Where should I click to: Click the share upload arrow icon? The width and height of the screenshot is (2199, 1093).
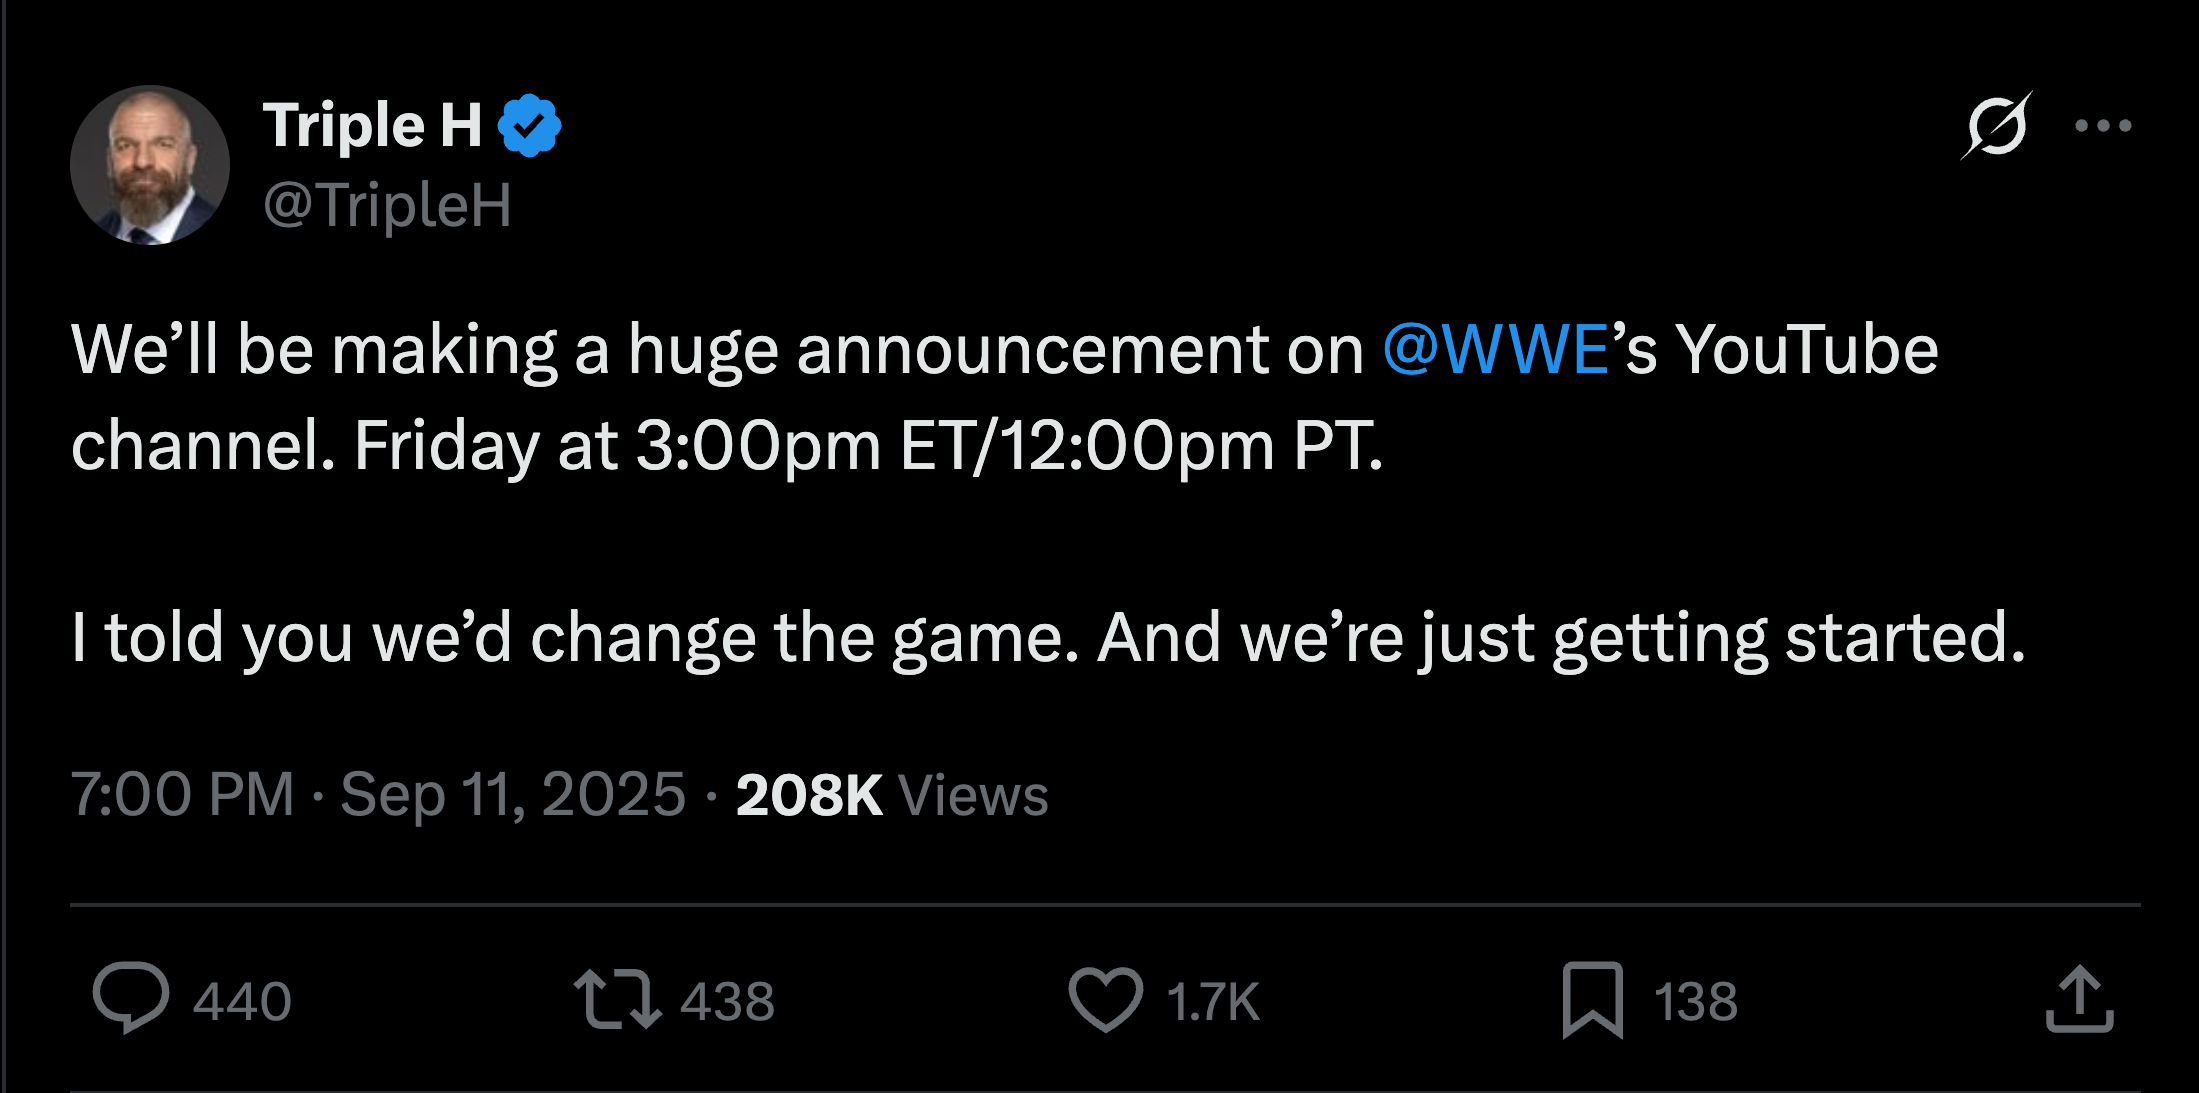[2079, 999]
